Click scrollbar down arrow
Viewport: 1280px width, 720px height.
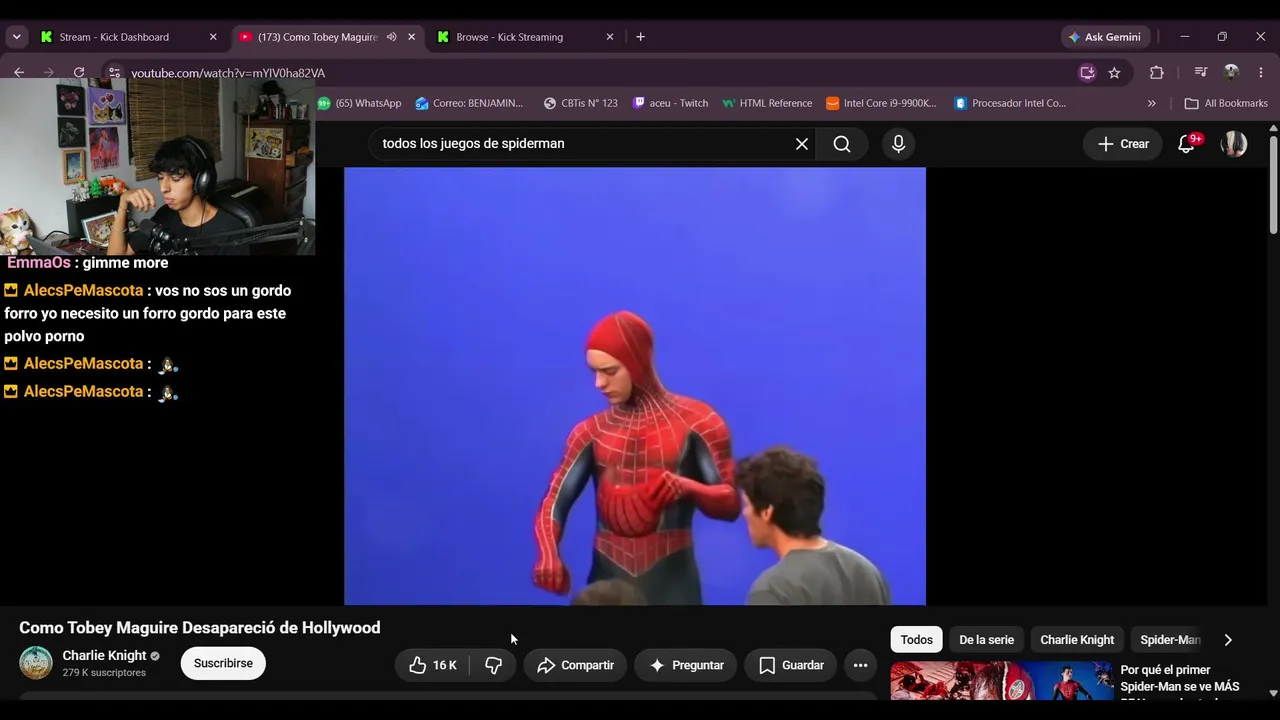click(1273, 693)
